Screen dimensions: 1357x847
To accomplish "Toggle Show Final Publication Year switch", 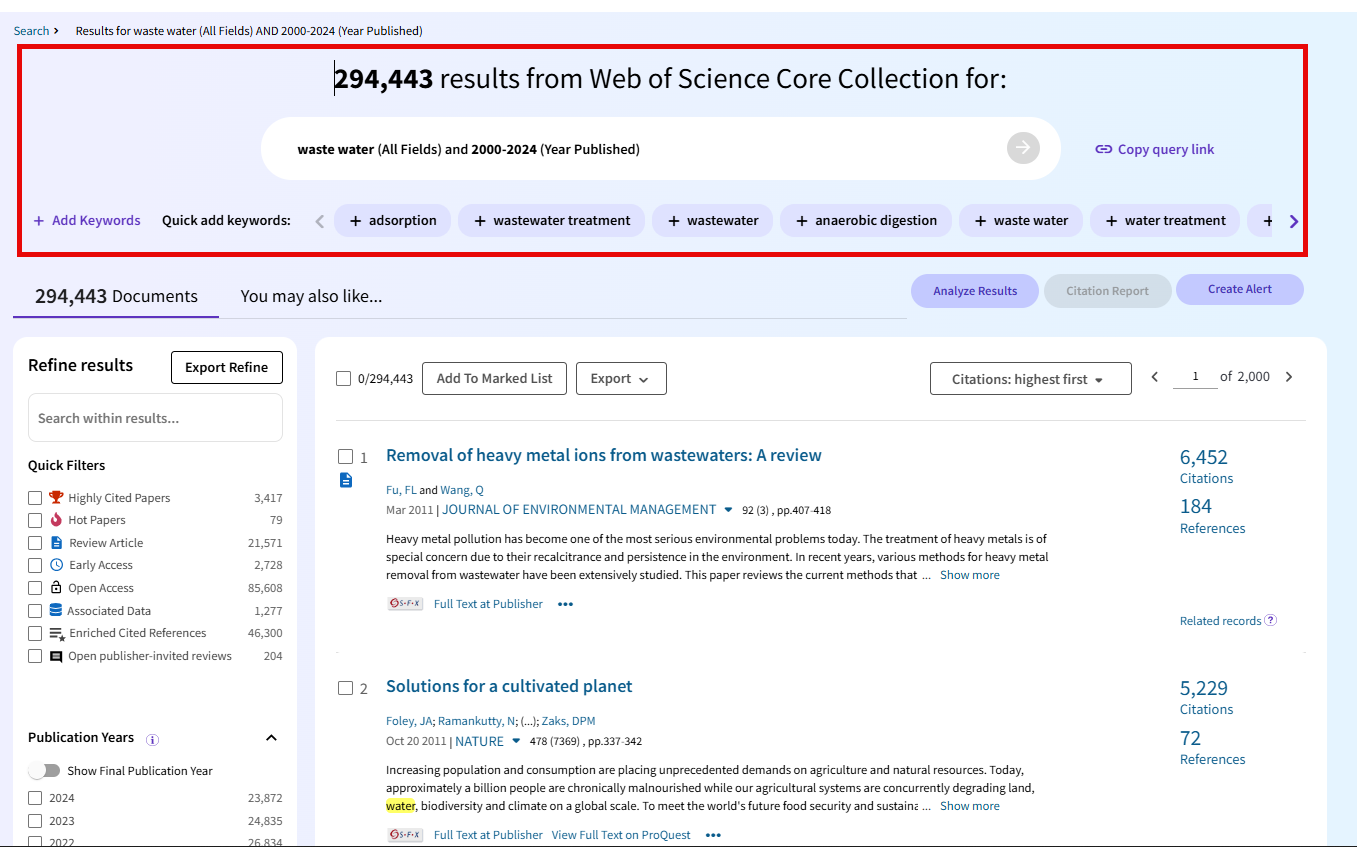I will click(x=44, y=771).
